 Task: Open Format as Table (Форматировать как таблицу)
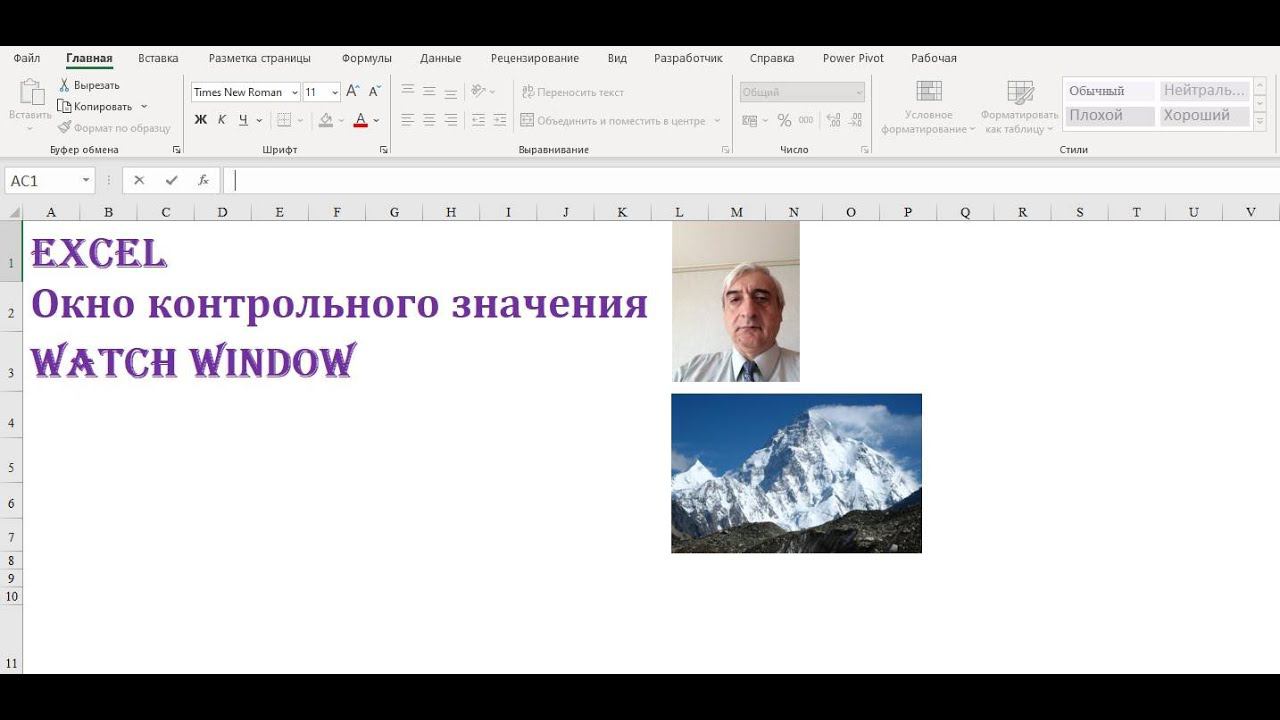click(1019, 107)
